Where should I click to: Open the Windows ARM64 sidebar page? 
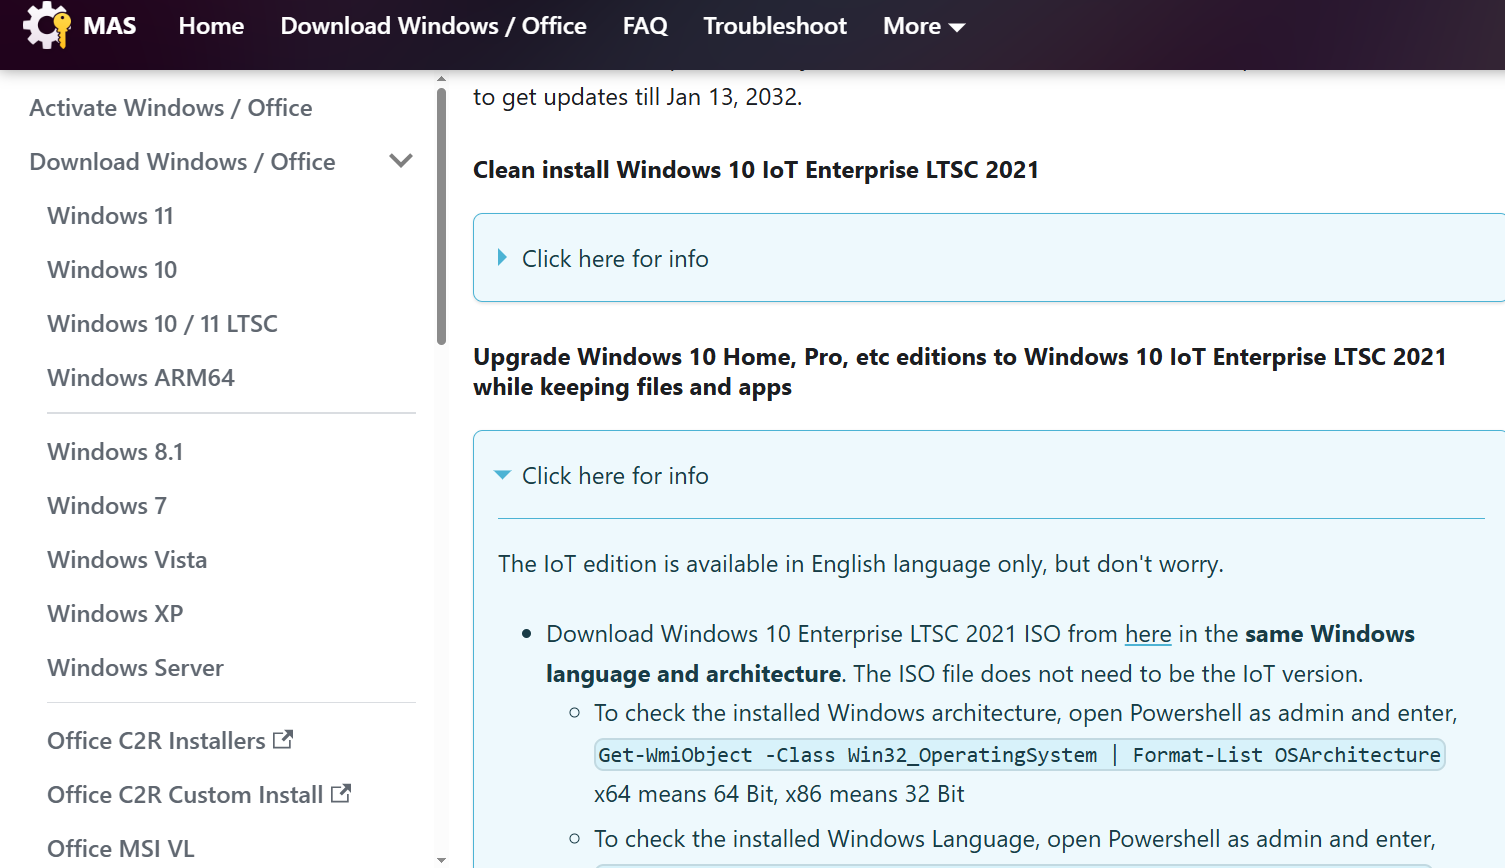coord(141,378)
